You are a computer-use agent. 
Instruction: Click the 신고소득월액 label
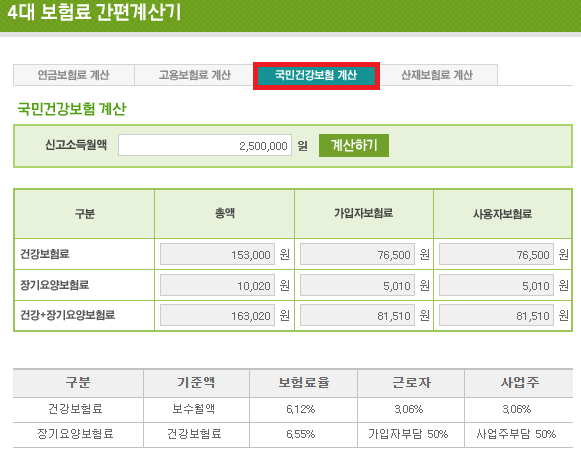click(76, 145)
